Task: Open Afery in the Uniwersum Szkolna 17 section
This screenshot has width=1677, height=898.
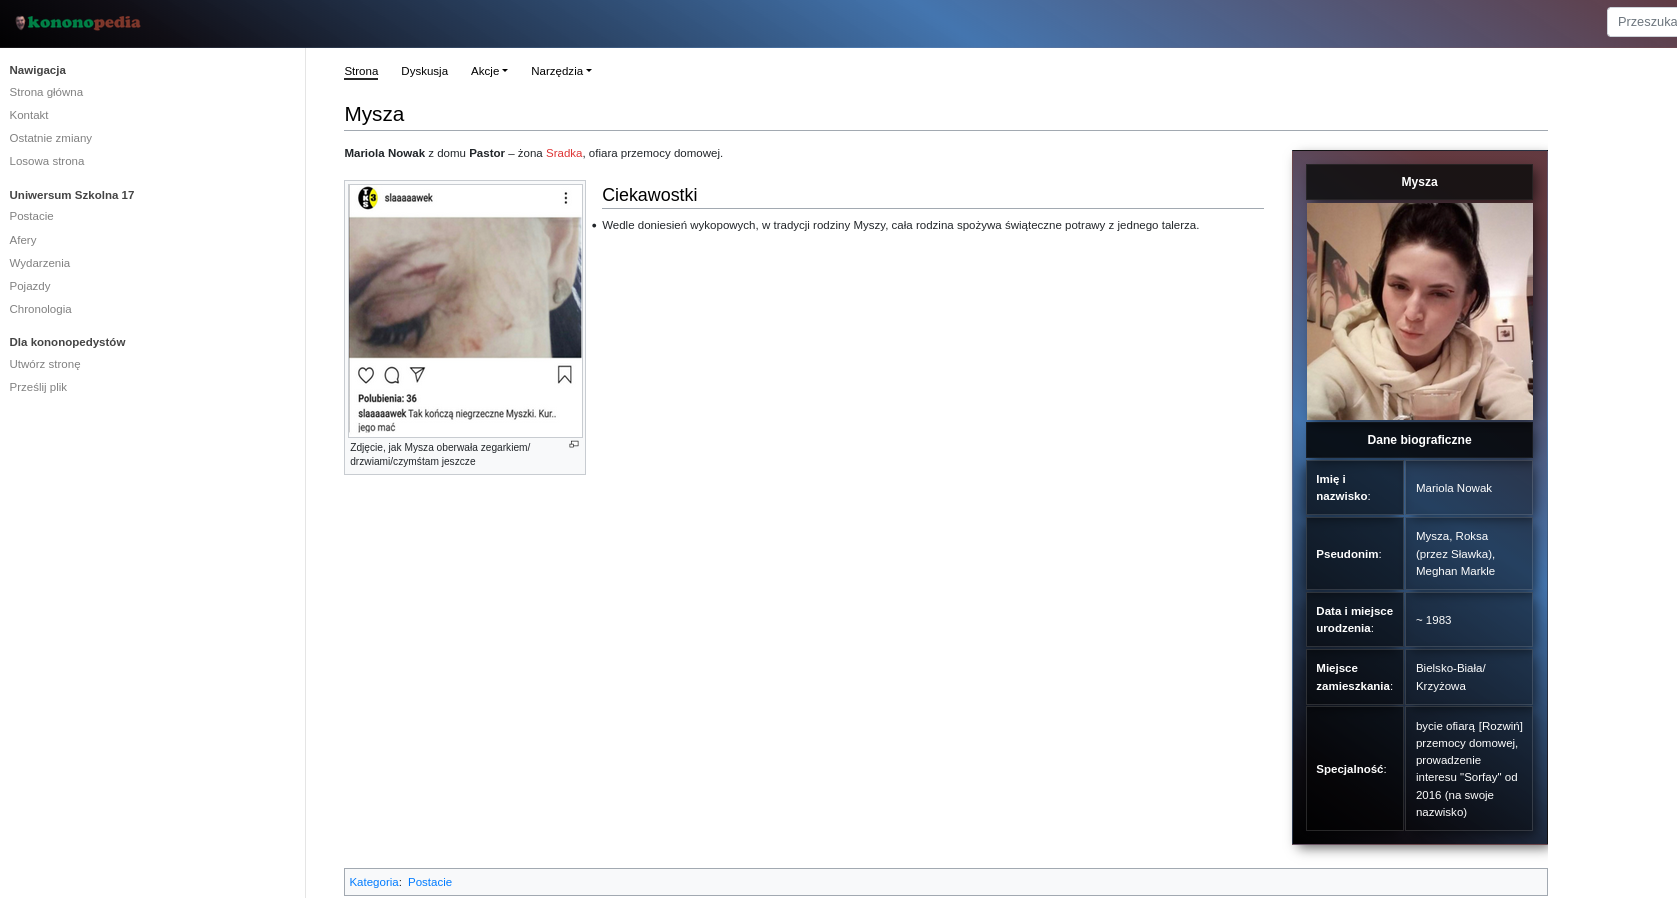Action: point(23,240)
